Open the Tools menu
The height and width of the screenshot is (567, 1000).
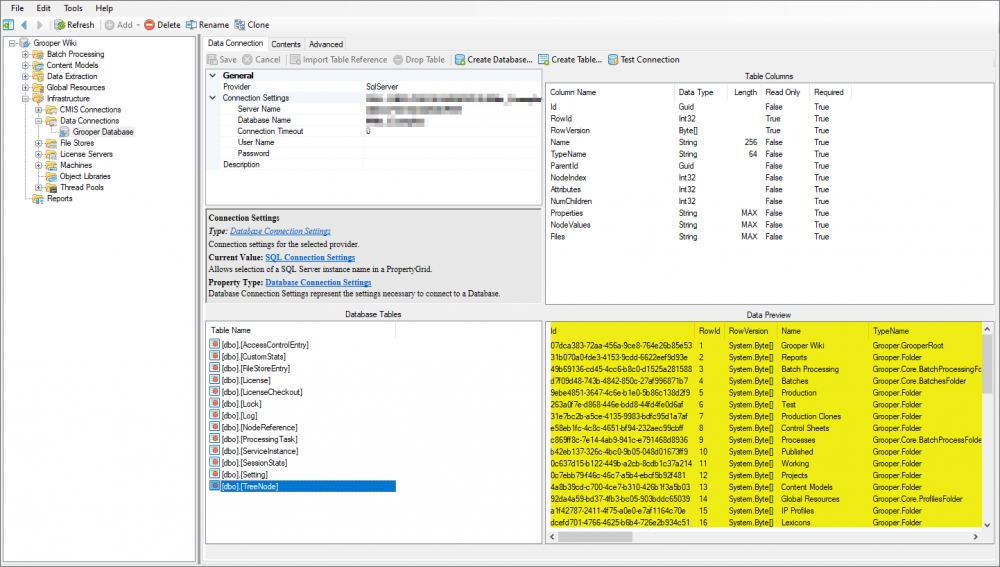pyautogui.click(x=73, y=8)
